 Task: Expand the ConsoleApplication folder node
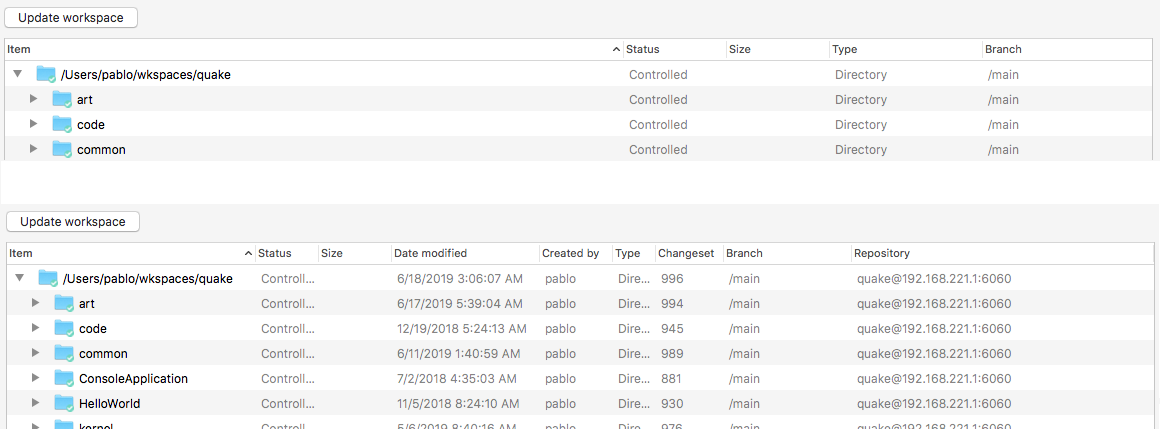(35, 378)
